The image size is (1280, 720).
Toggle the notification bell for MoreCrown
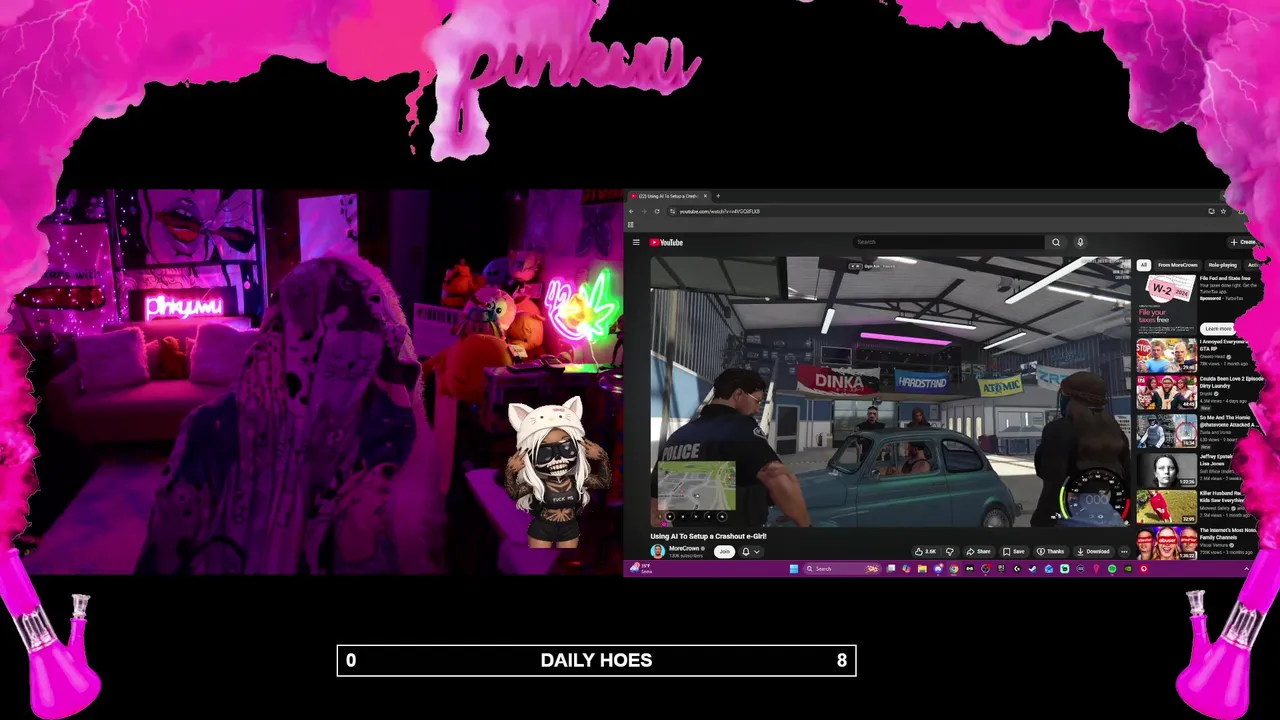[746, 551]
